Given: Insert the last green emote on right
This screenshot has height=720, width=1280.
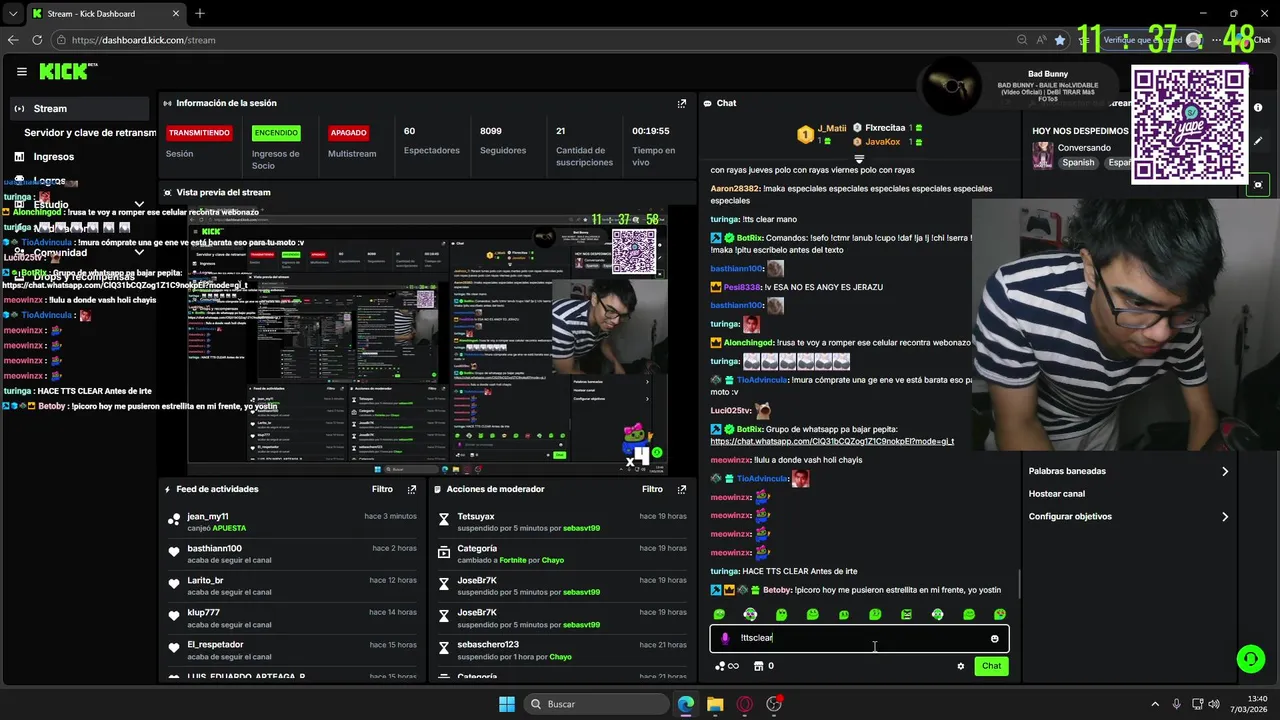Looking at the screenshot, I should coord(1000,614).
